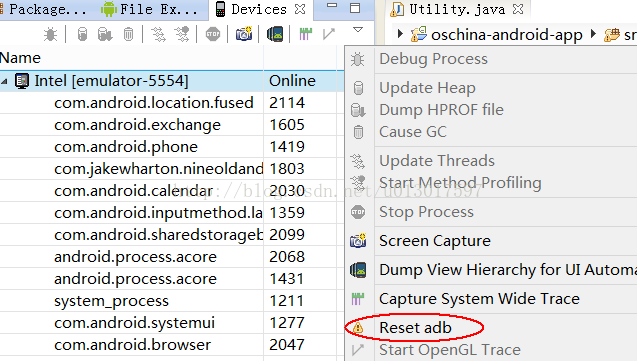Image resolution: width=637 pixels, height=361 pixels.
Task: Click the Debug Process toolbar bug icon
Action: coord(50,35)
